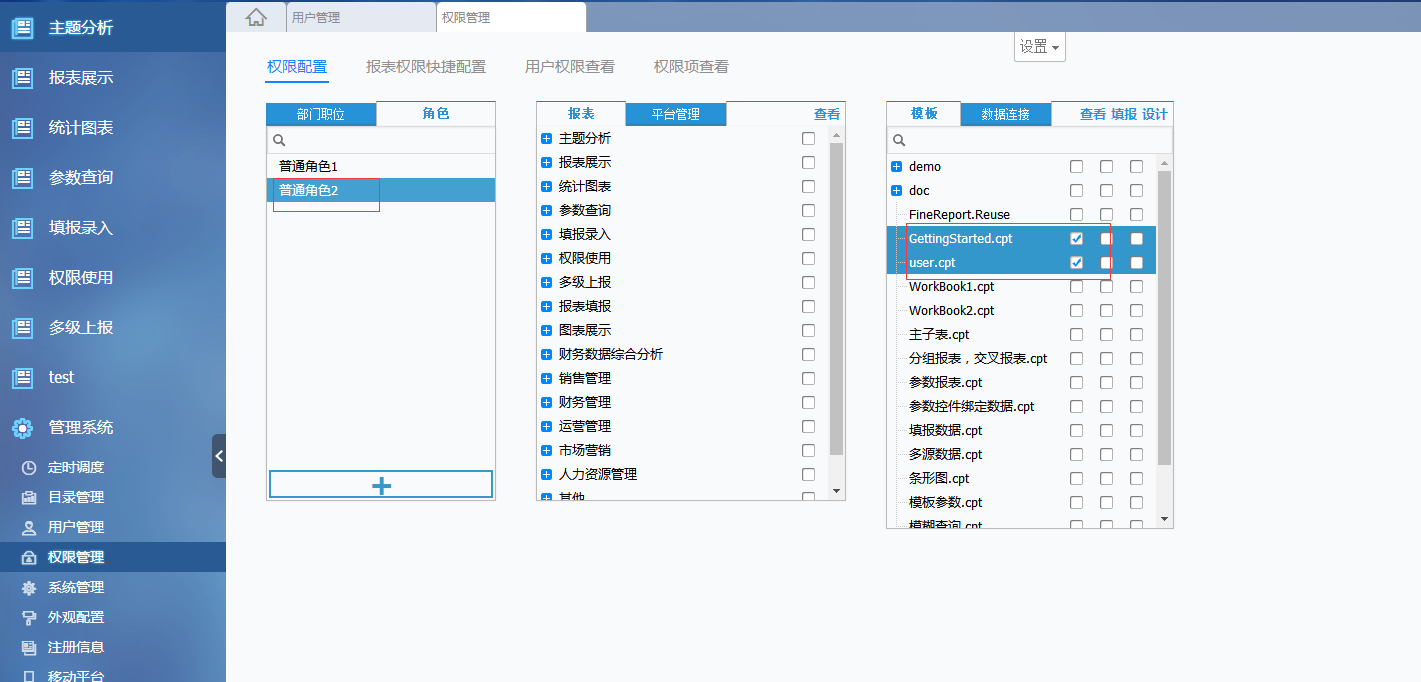Screen dimensions: 1421x682
Task: Expand the 统计图表 tree node
Action: (546, 186)
